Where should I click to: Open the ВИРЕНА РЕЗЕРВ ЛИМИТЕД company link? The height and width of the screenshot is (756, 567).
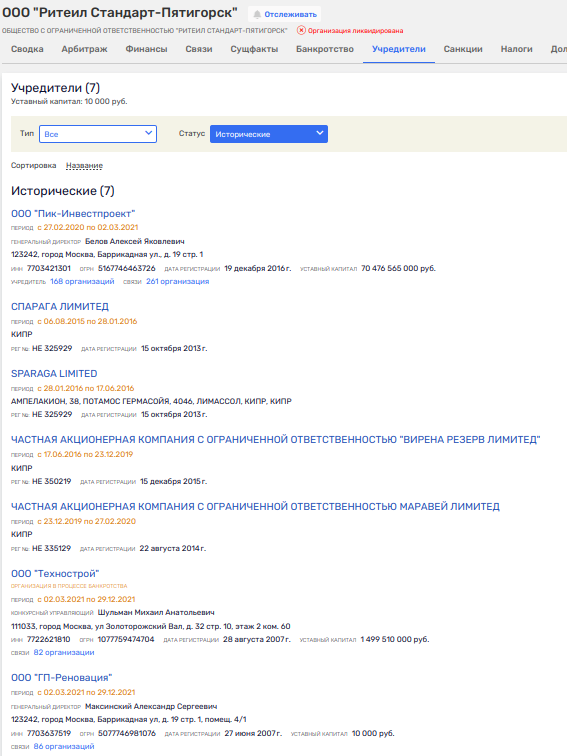pos(275,440)
